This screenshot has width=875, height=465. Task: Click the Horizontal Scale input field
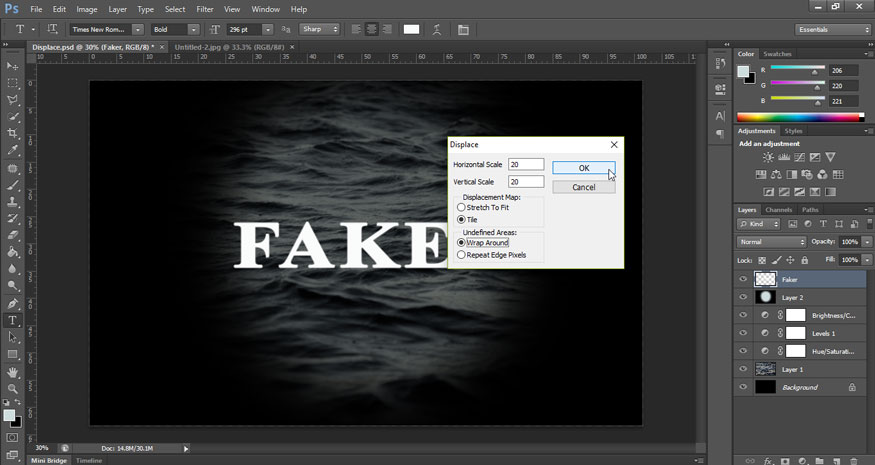(x=526, y=164)
